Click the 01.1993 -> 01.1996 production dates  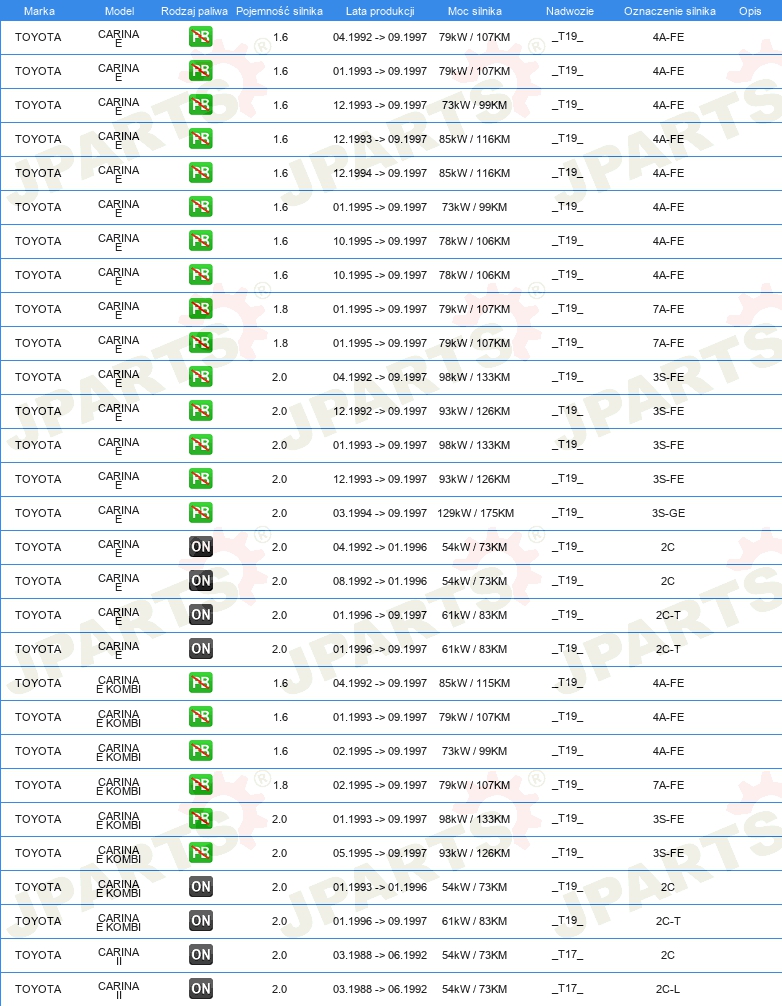(x=380, y=887)
